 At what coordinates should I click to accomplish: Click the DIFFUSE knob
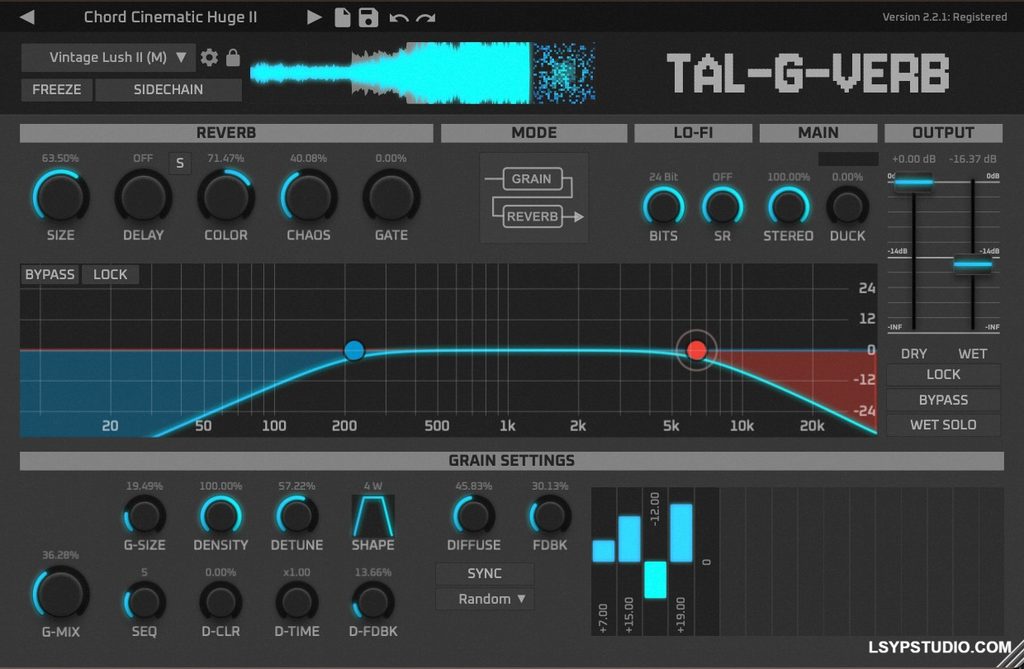[473, 515]
